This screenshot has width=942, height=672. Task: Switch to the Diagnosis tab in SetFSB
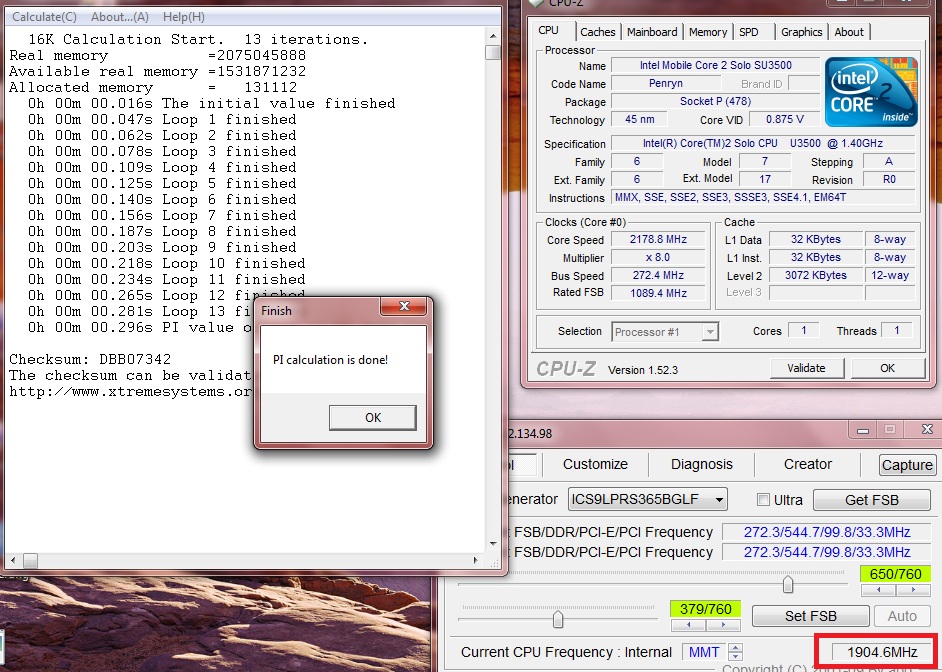coord(702,464)
